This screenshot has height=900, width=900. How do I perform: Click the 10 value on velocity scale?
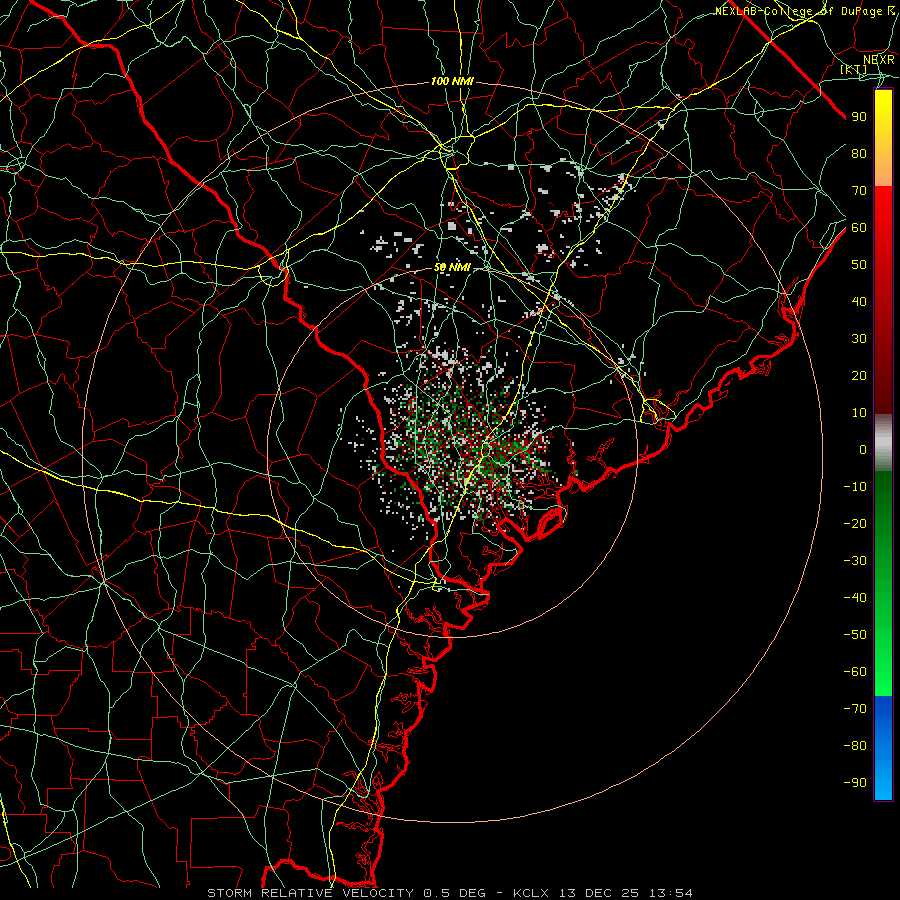coord(859,413)
